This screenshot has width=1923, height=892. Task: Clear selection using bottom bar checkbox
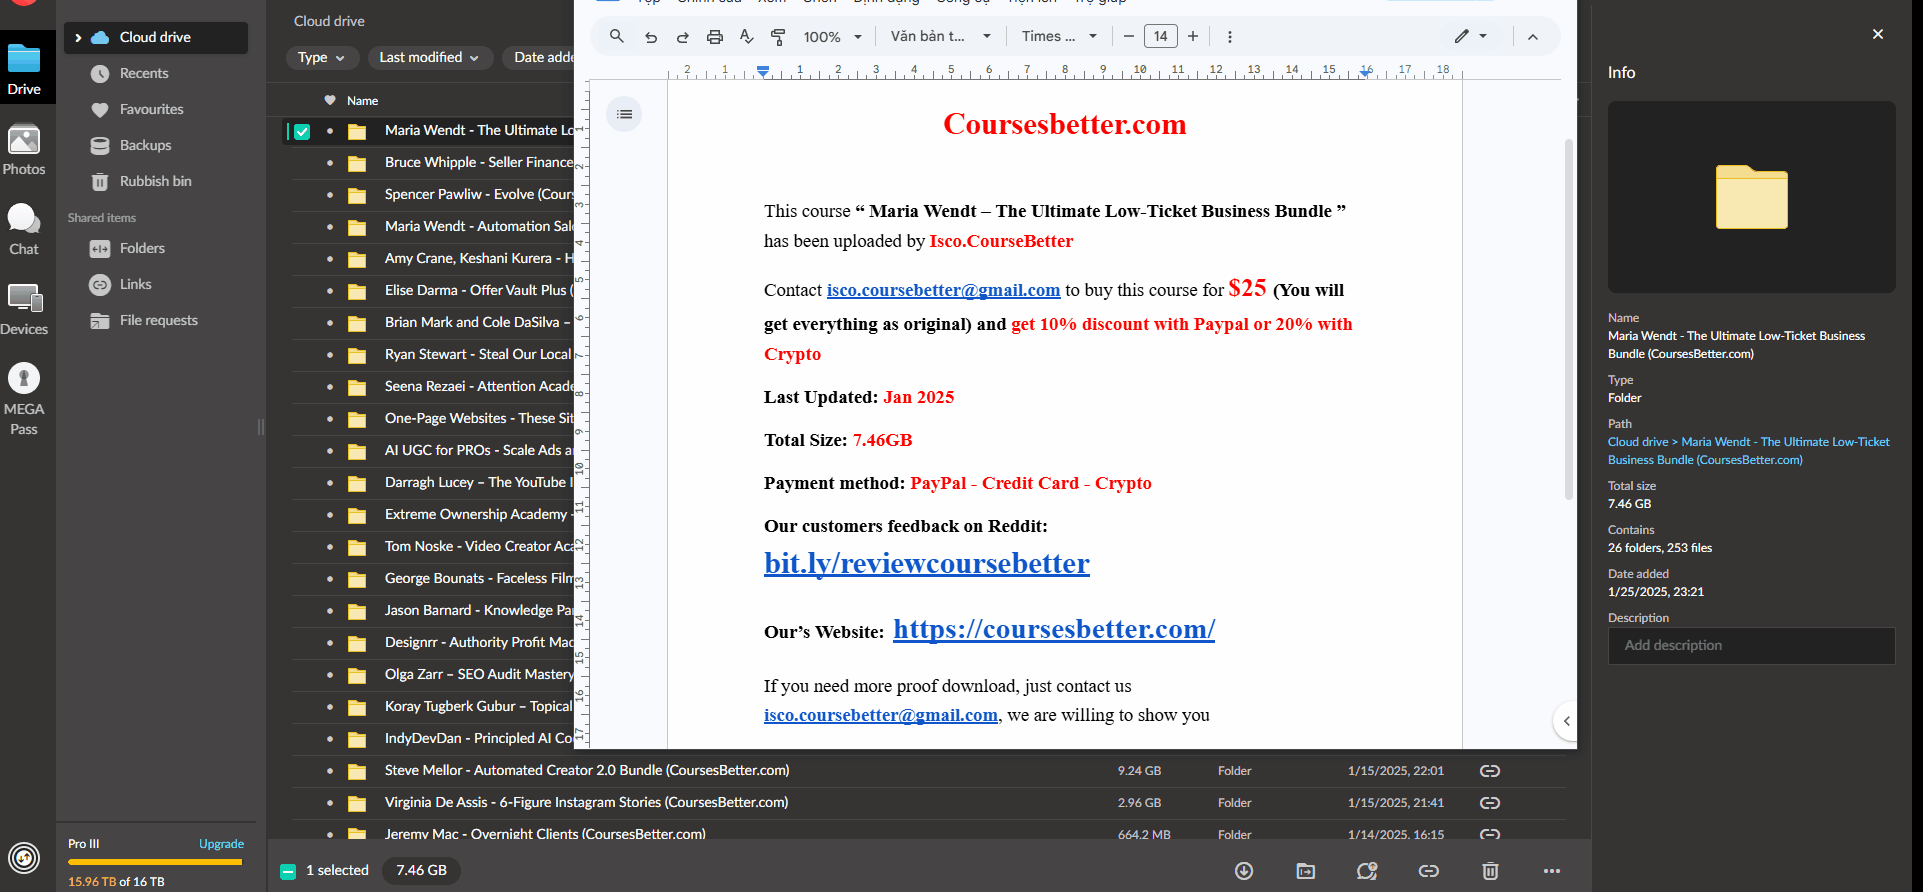click(x=288, y=871)
